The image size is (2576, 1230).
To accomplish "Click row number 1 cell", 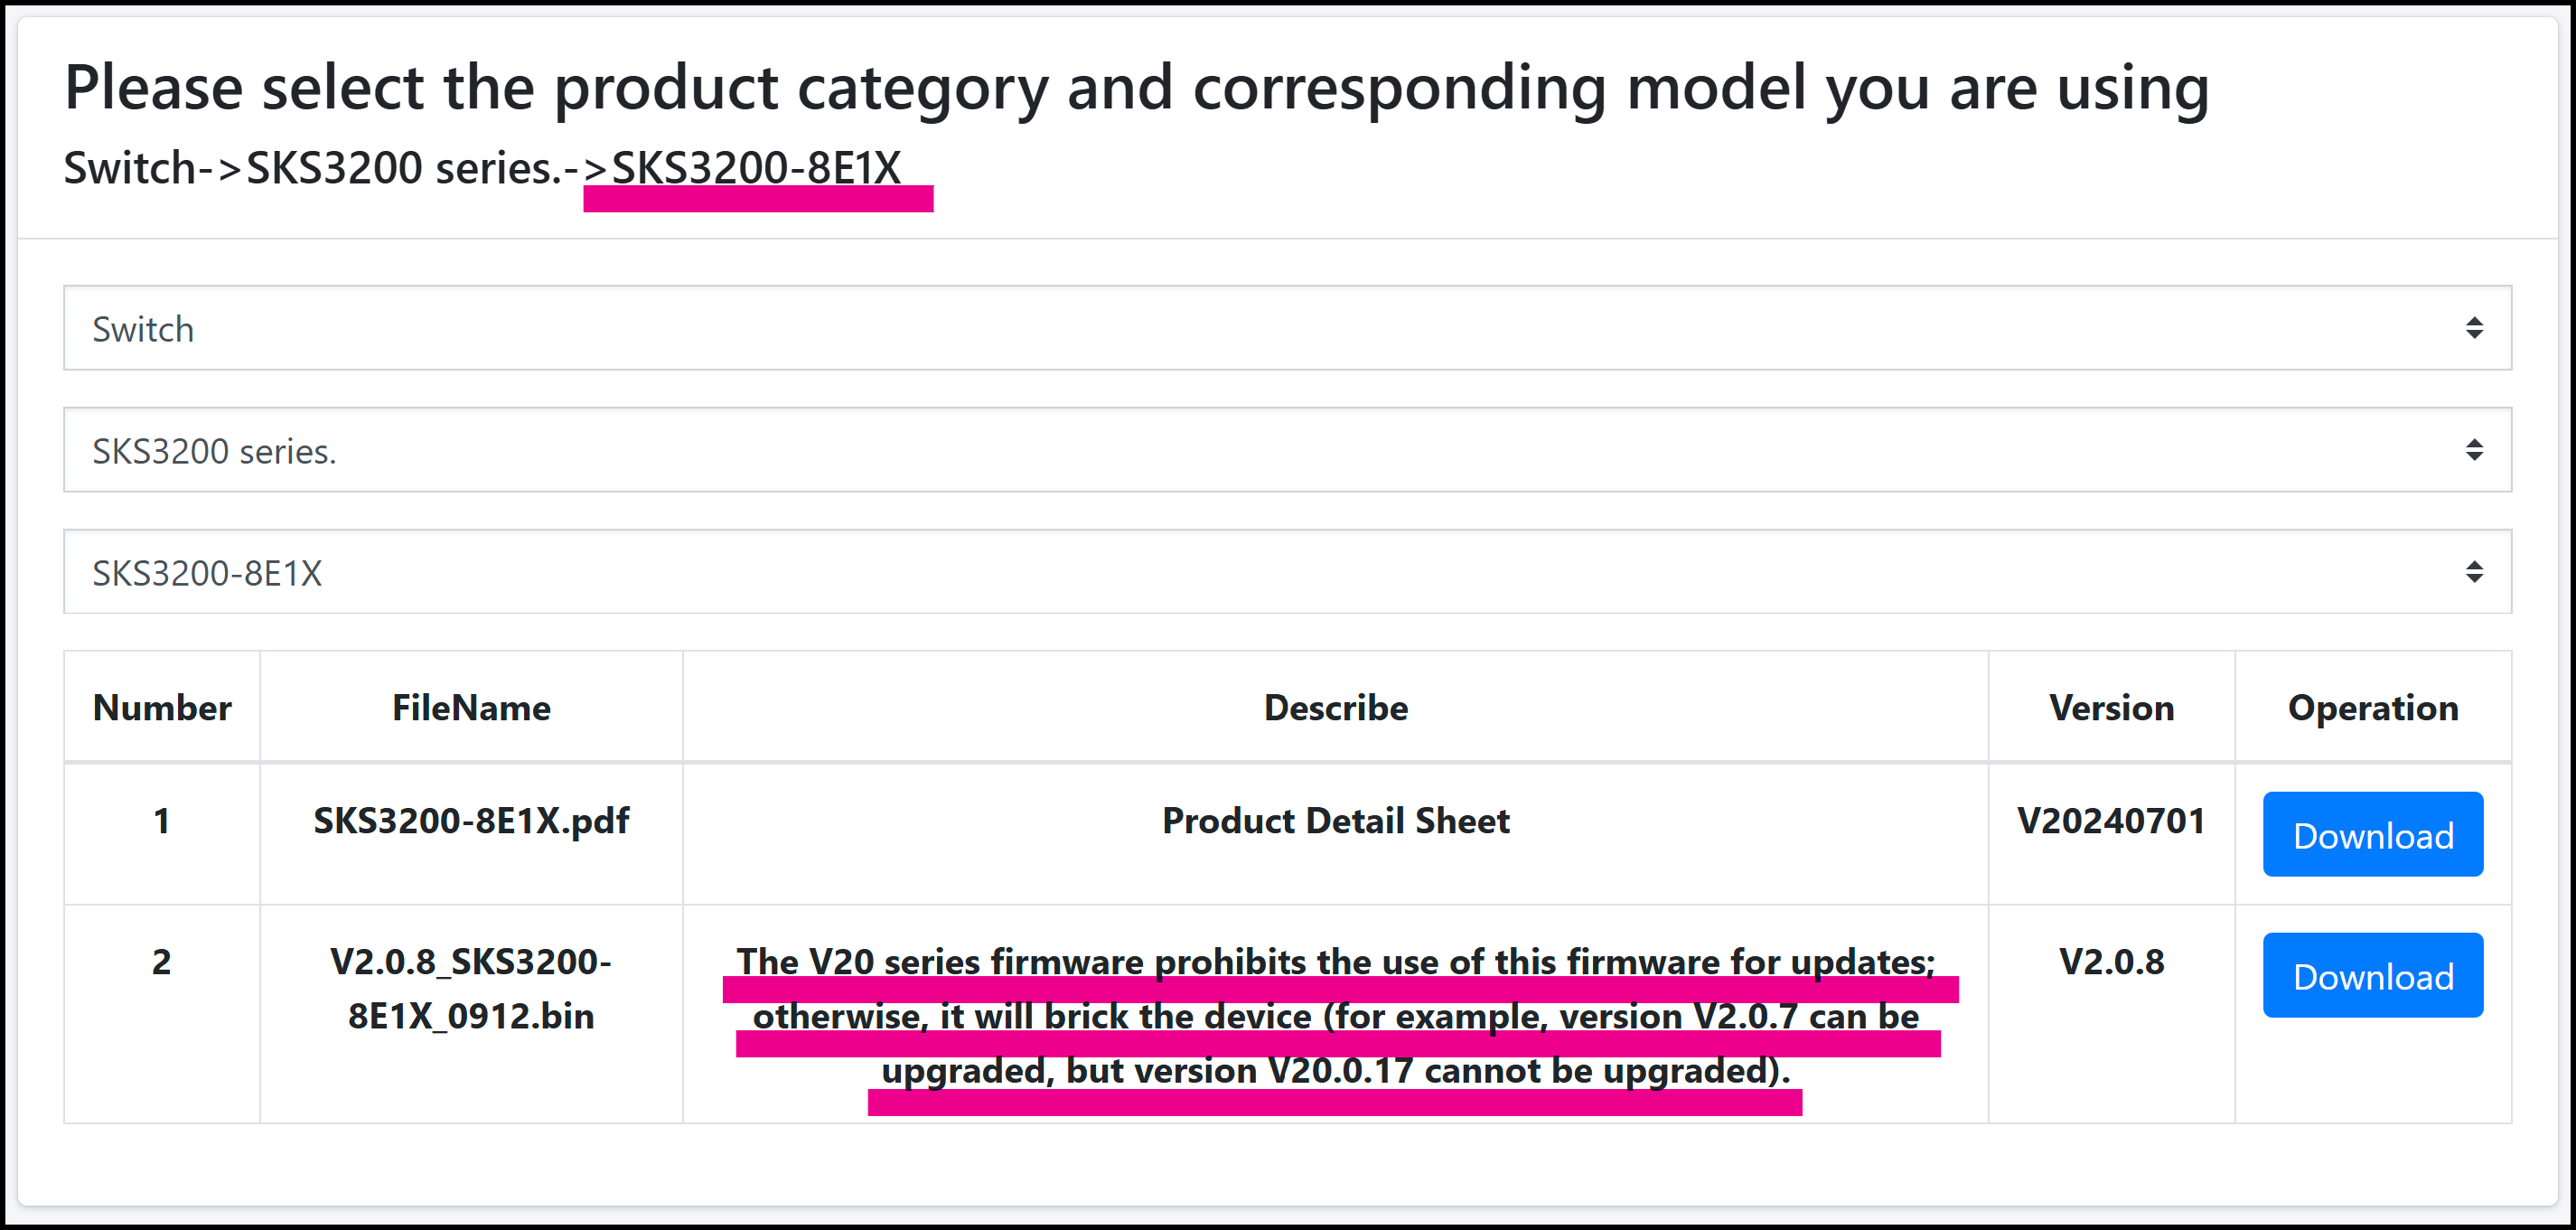I will click(x=162, y=821).
